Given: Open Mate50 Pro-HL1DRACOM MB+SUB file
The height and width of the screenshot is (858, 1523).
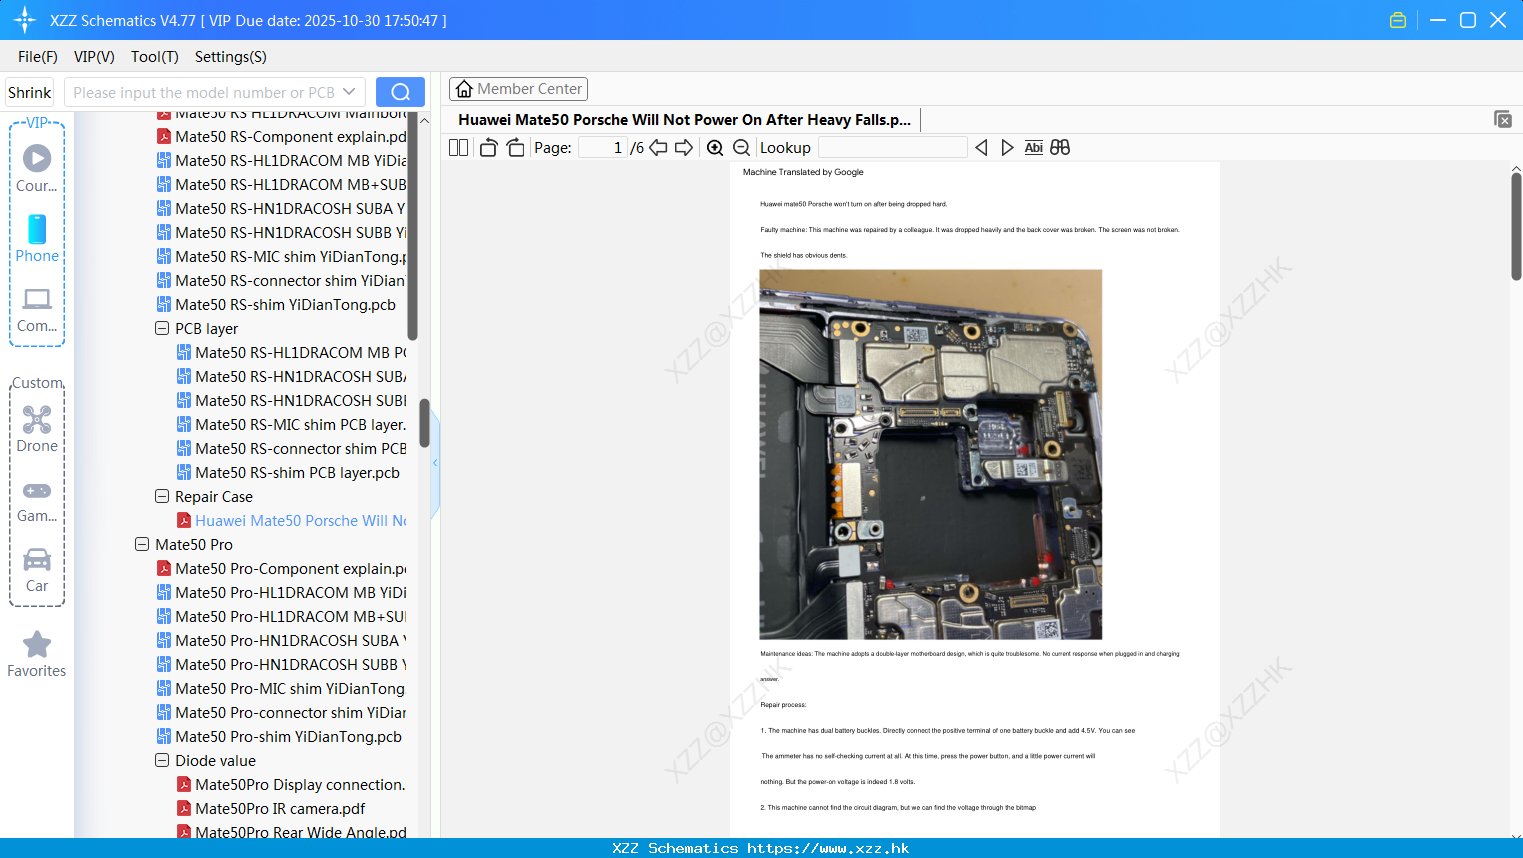Looking at the screenshot, I should pyautogui.click(x=282, y=616).
